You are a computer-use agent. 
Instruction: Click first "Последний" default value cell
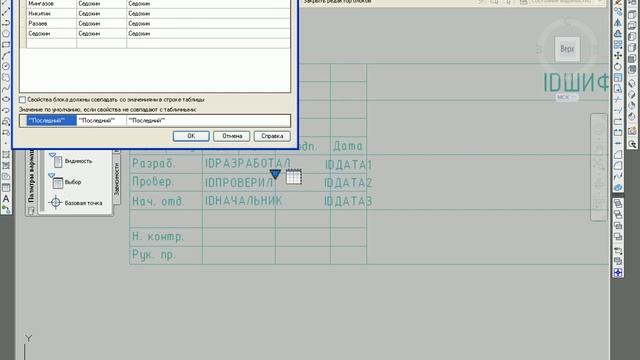[x=51, y=120]
